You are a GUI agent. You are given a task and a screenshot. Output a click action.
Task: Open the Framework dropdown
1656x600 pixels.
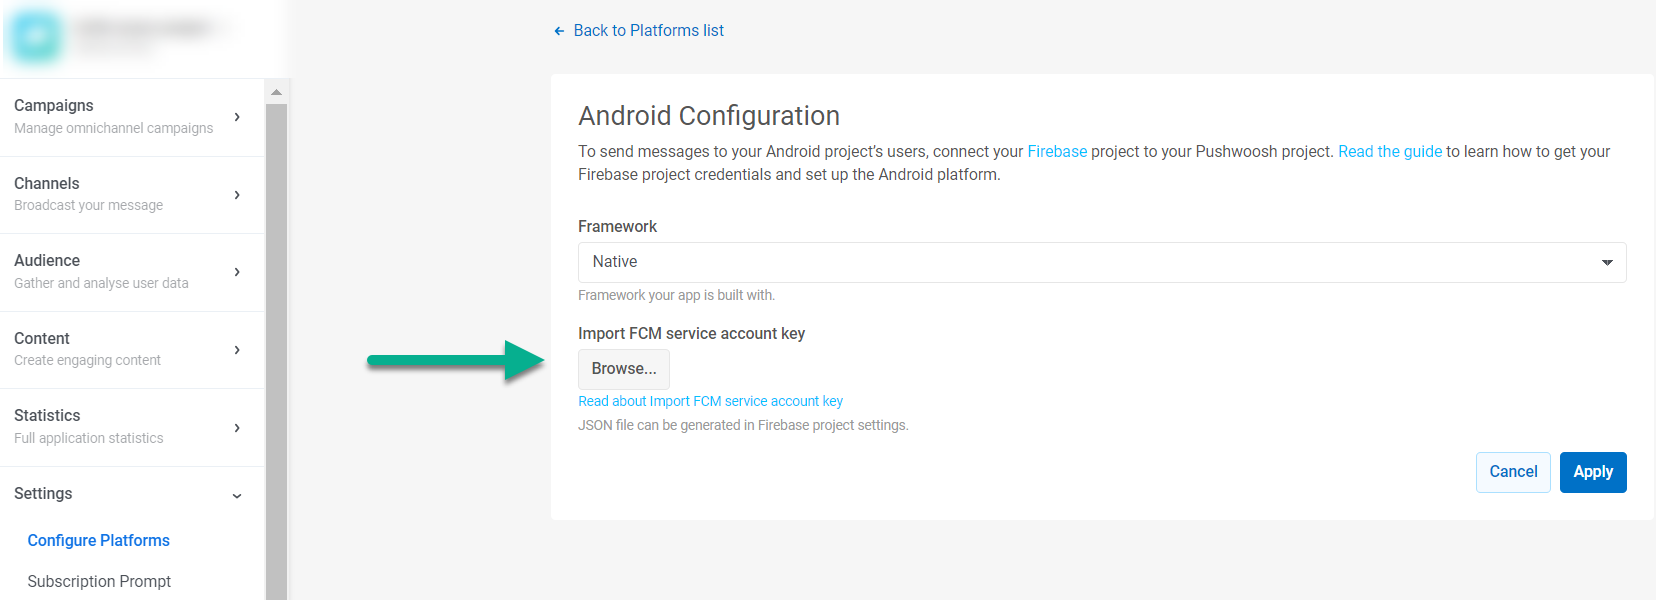(1101, 262)
